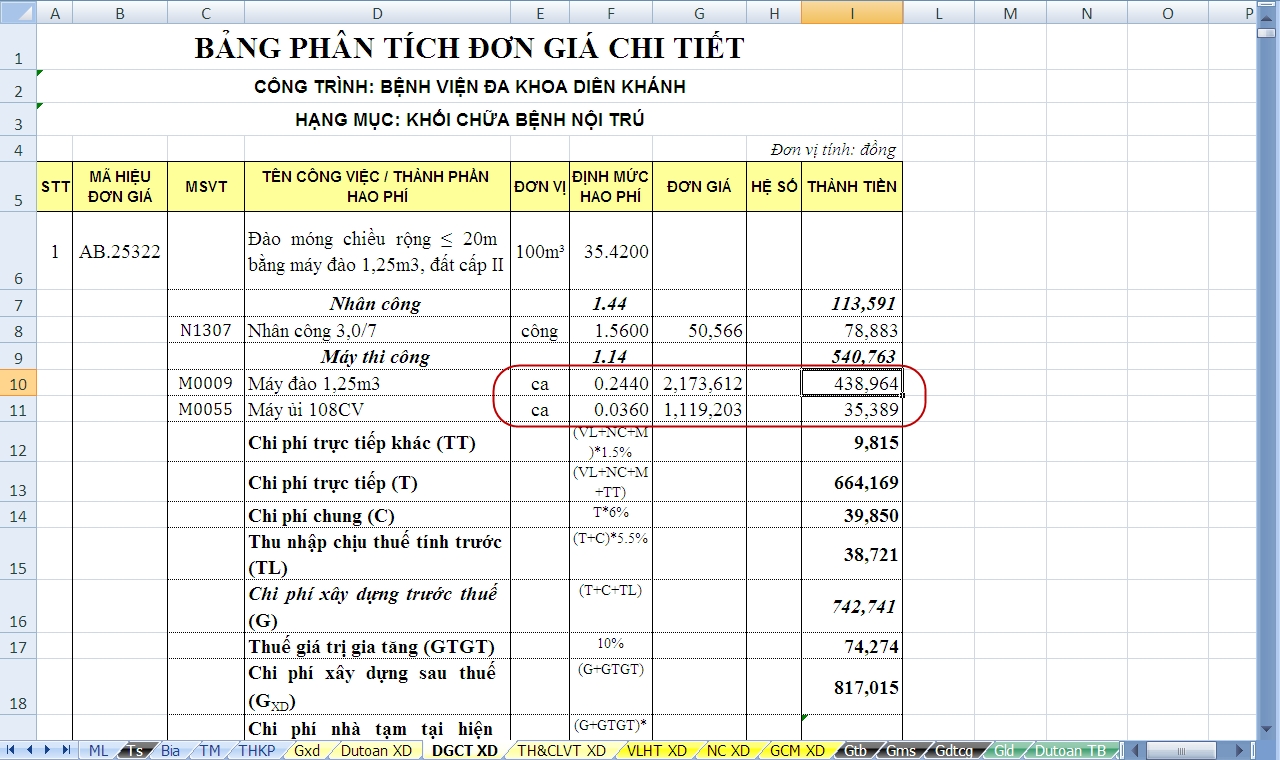
Task: Open the TM sheet tab
Action: [209, 750]
